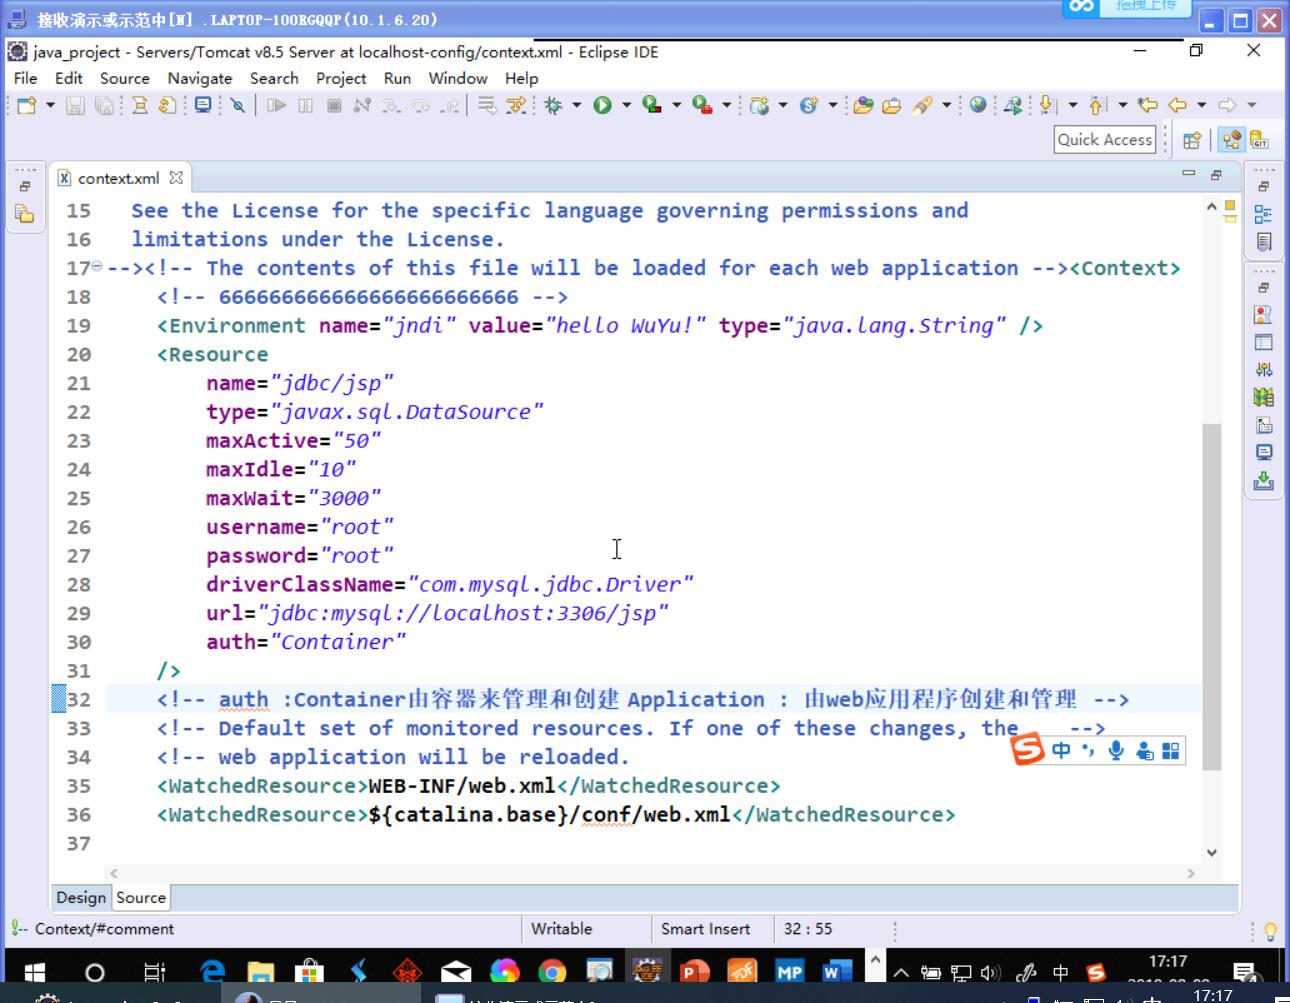Toggle Sogou Chinese/English mode button
This screenshot has width=1290, height=1003.
pyautogui.click(x=1061, y=750)
